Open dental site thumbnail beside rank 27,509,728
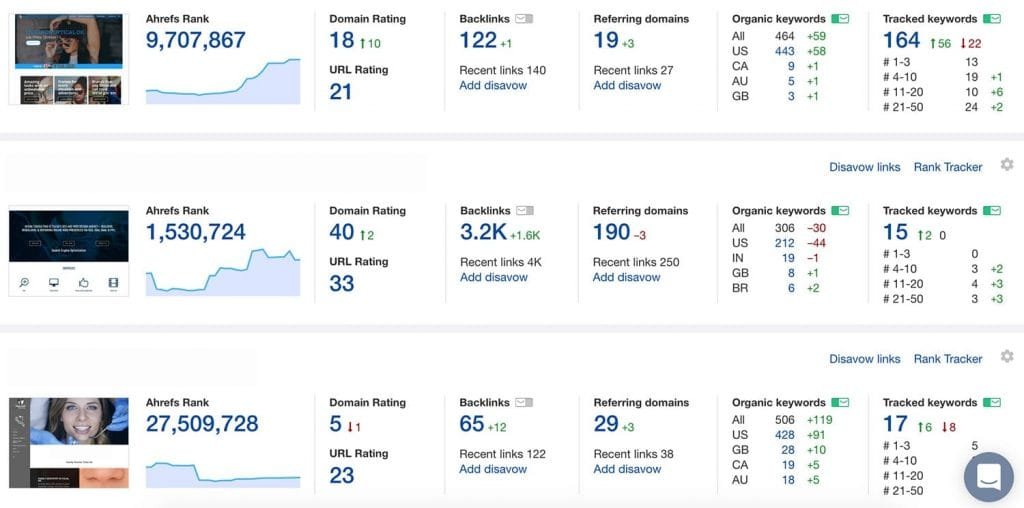This screenshot has width=1024, height=508. [69, 443]
